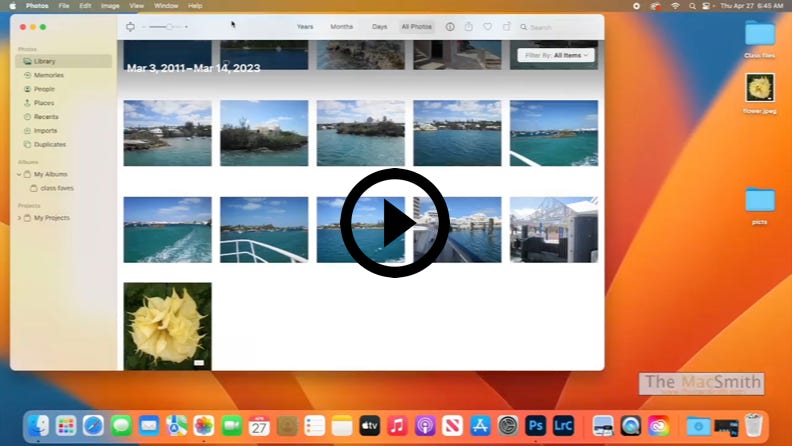This screenshot has height=446, width=792.
Task: Click the Share icon in Photos toolbar
Action: [469, 26]
